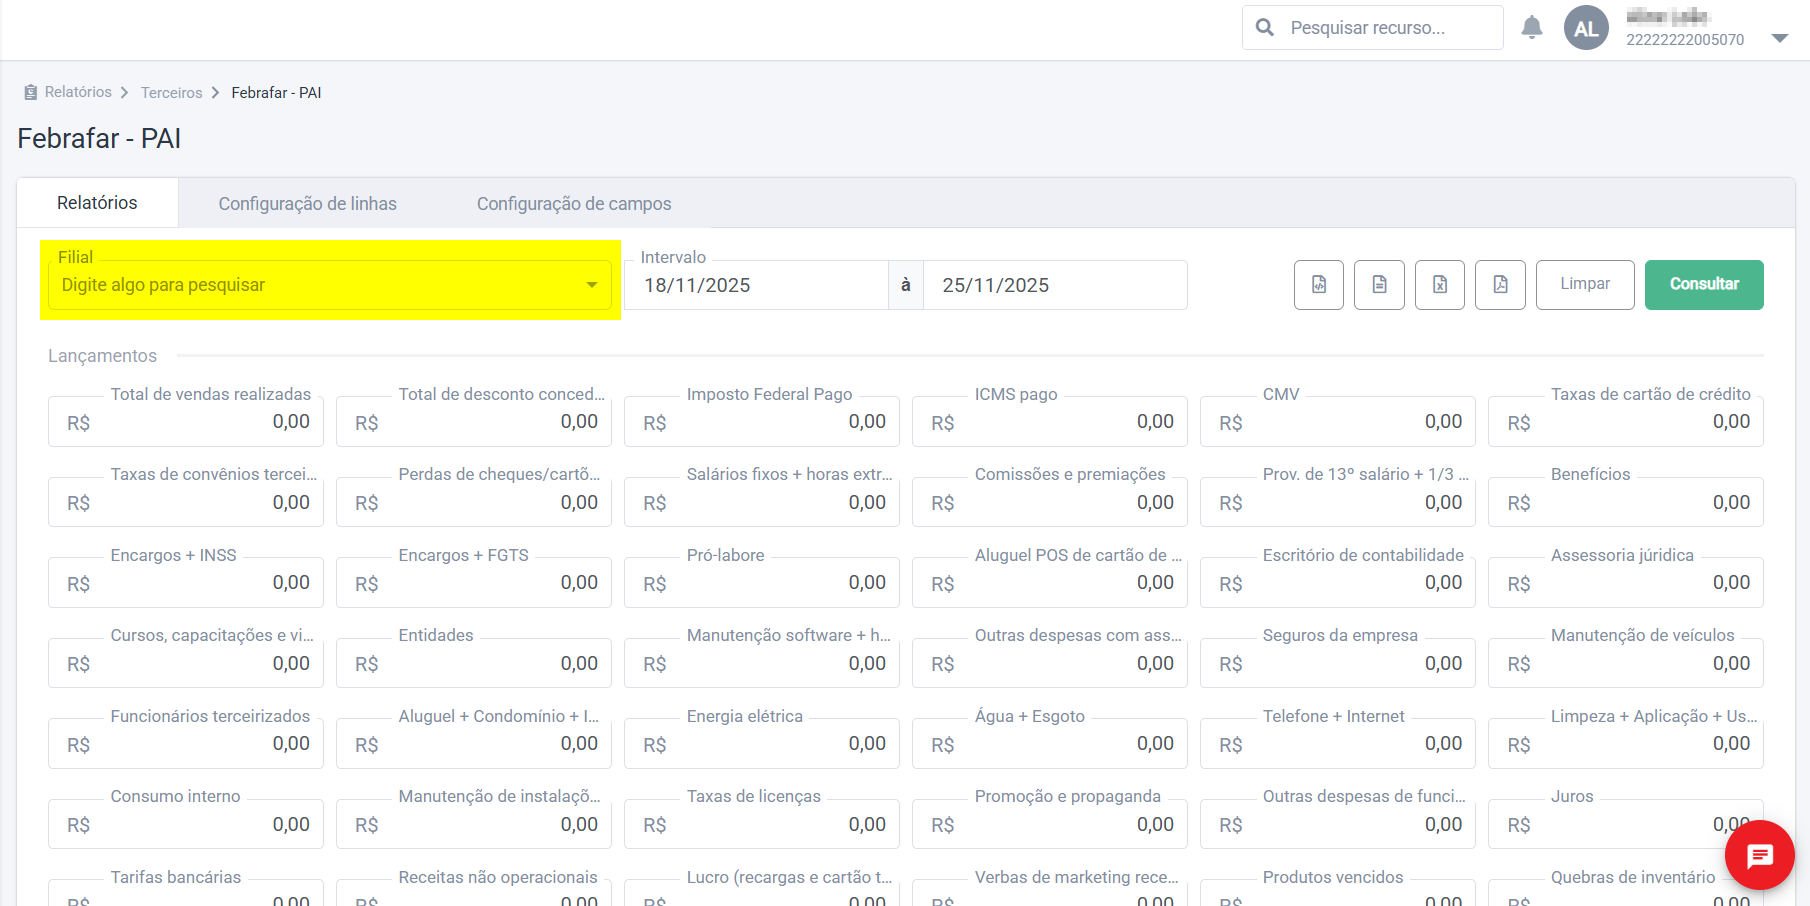
Task: Select the Benefícios value field
Action: tap(1626, 502)
